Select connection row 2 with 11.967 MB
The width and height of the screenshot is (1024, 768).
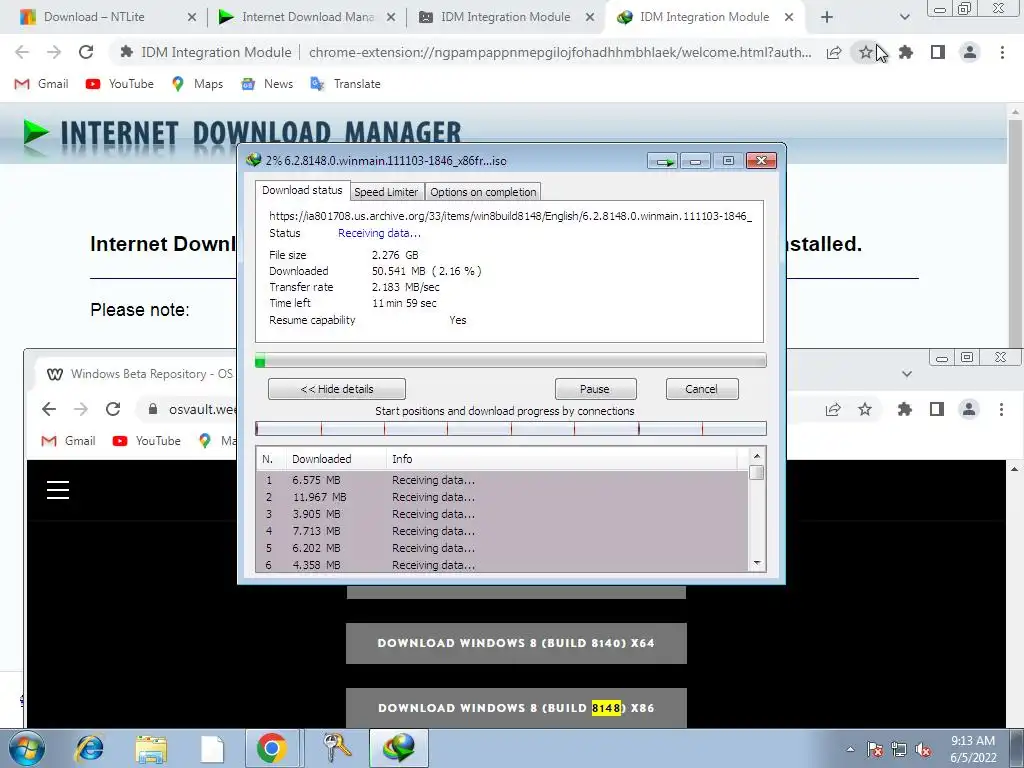502,497
